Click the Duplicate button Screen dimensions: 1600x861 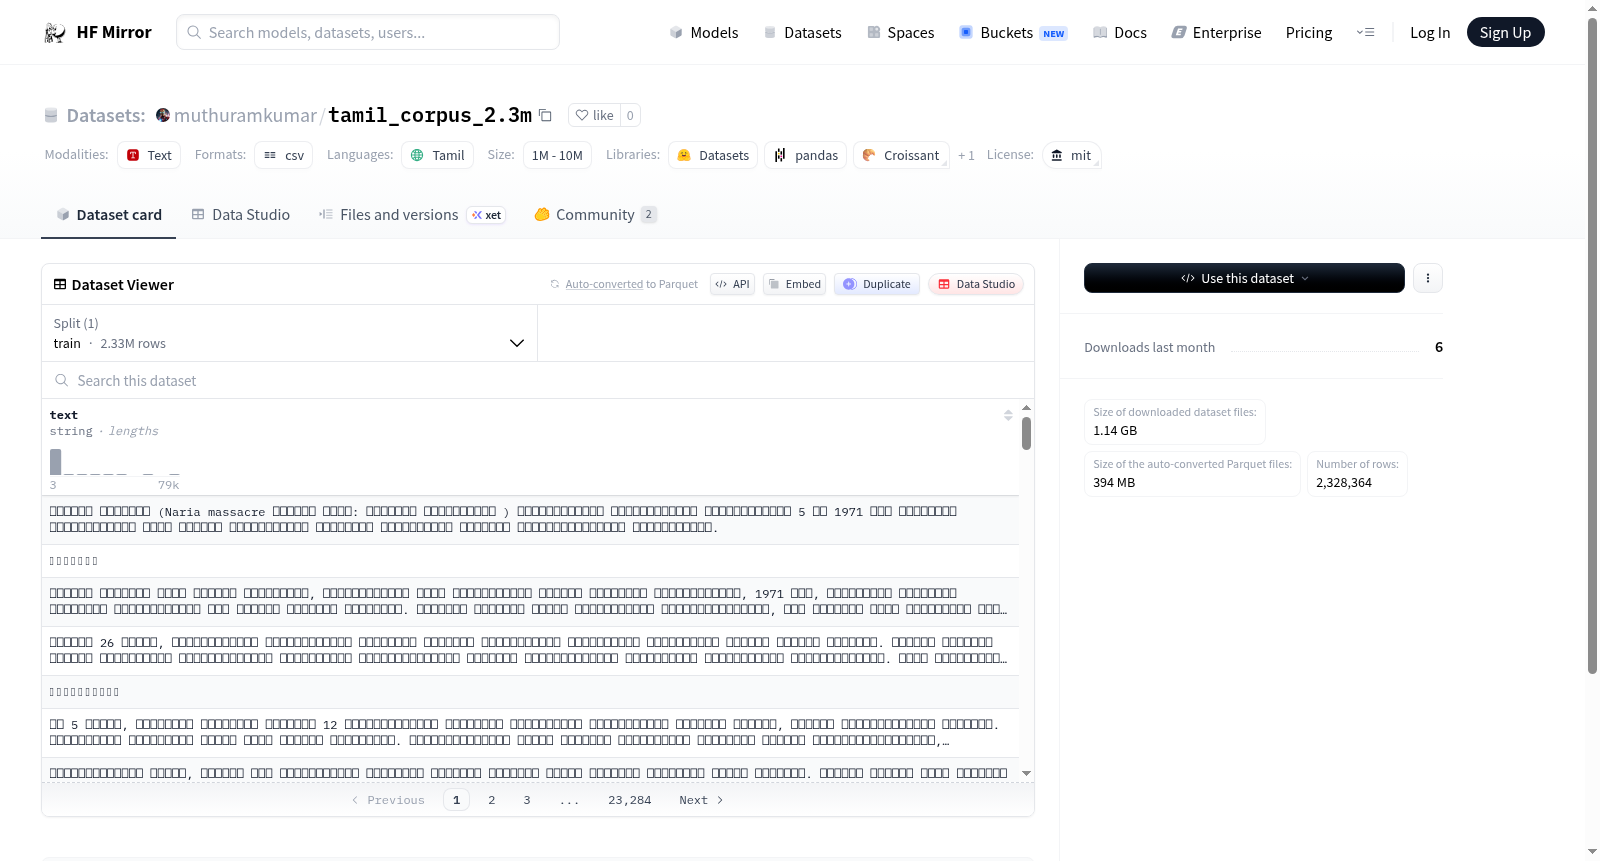(877, 284)
